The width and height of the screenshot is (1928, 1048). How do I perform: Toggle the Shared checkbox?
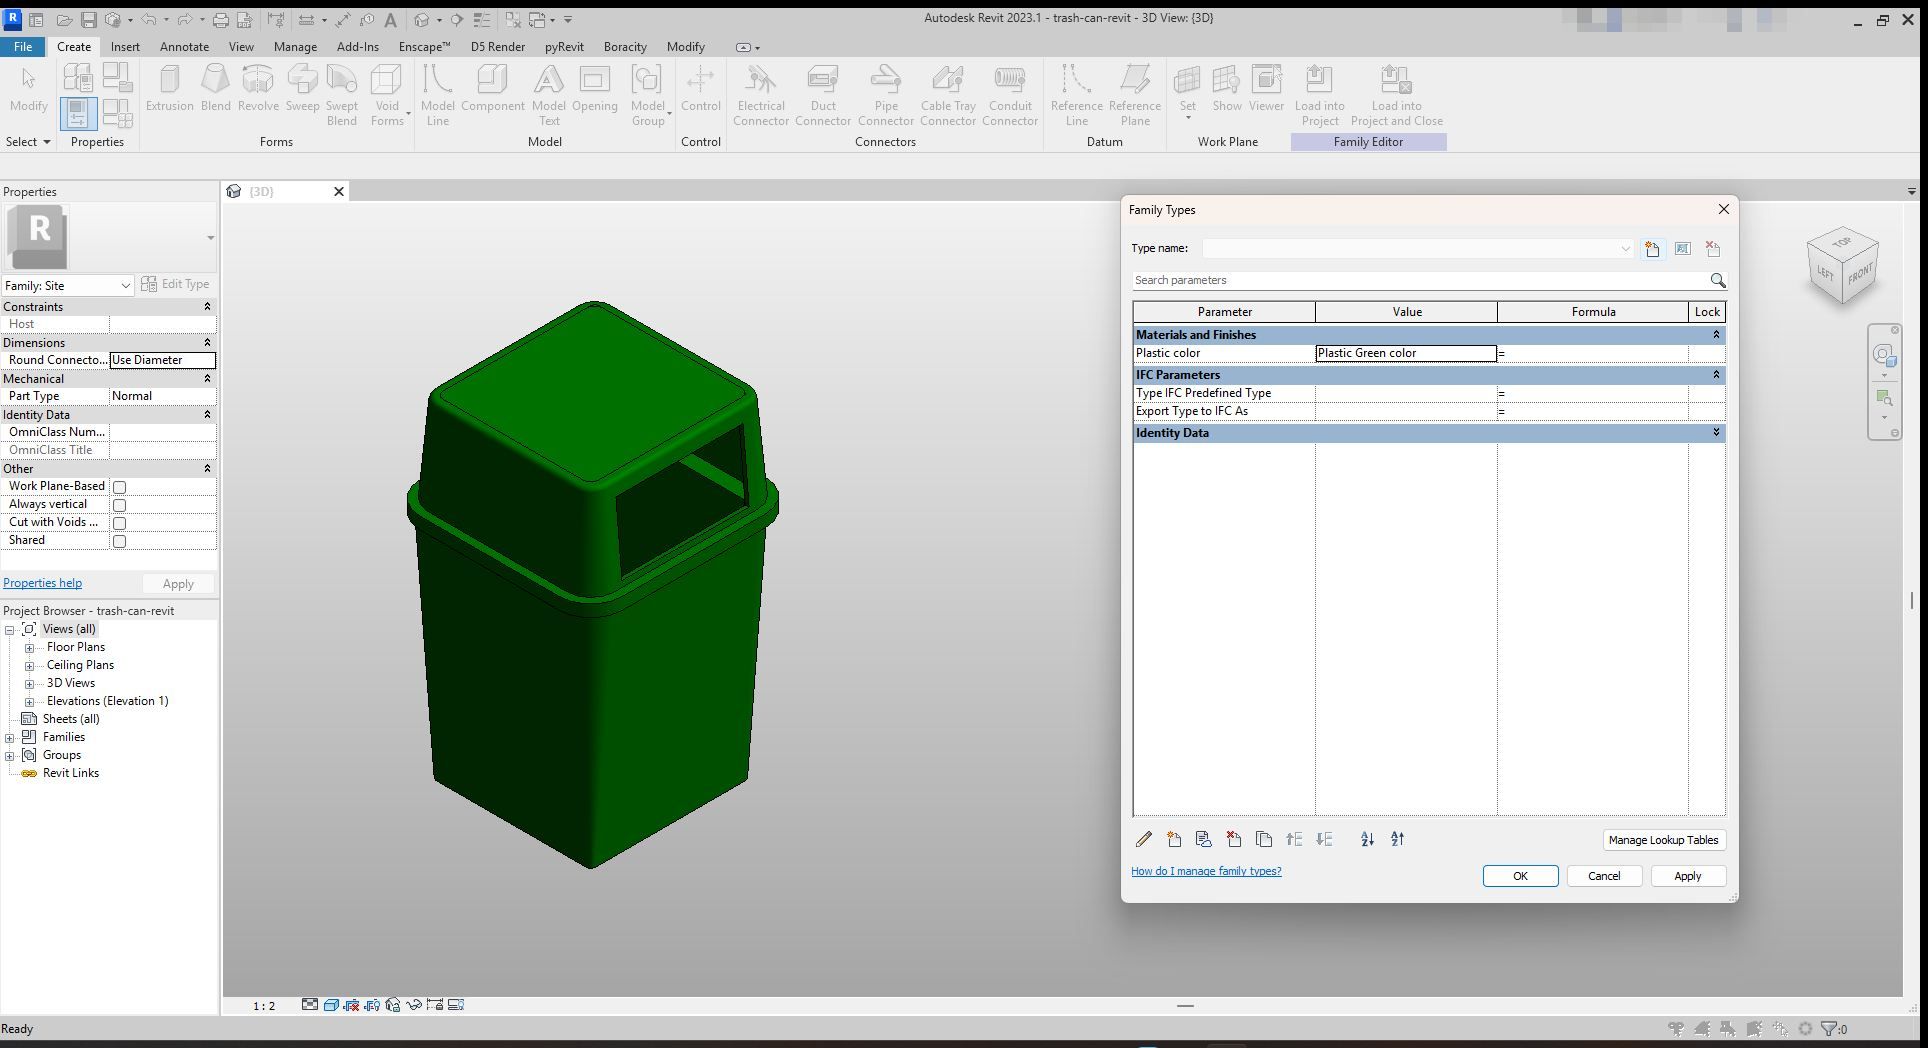(119, 541)
